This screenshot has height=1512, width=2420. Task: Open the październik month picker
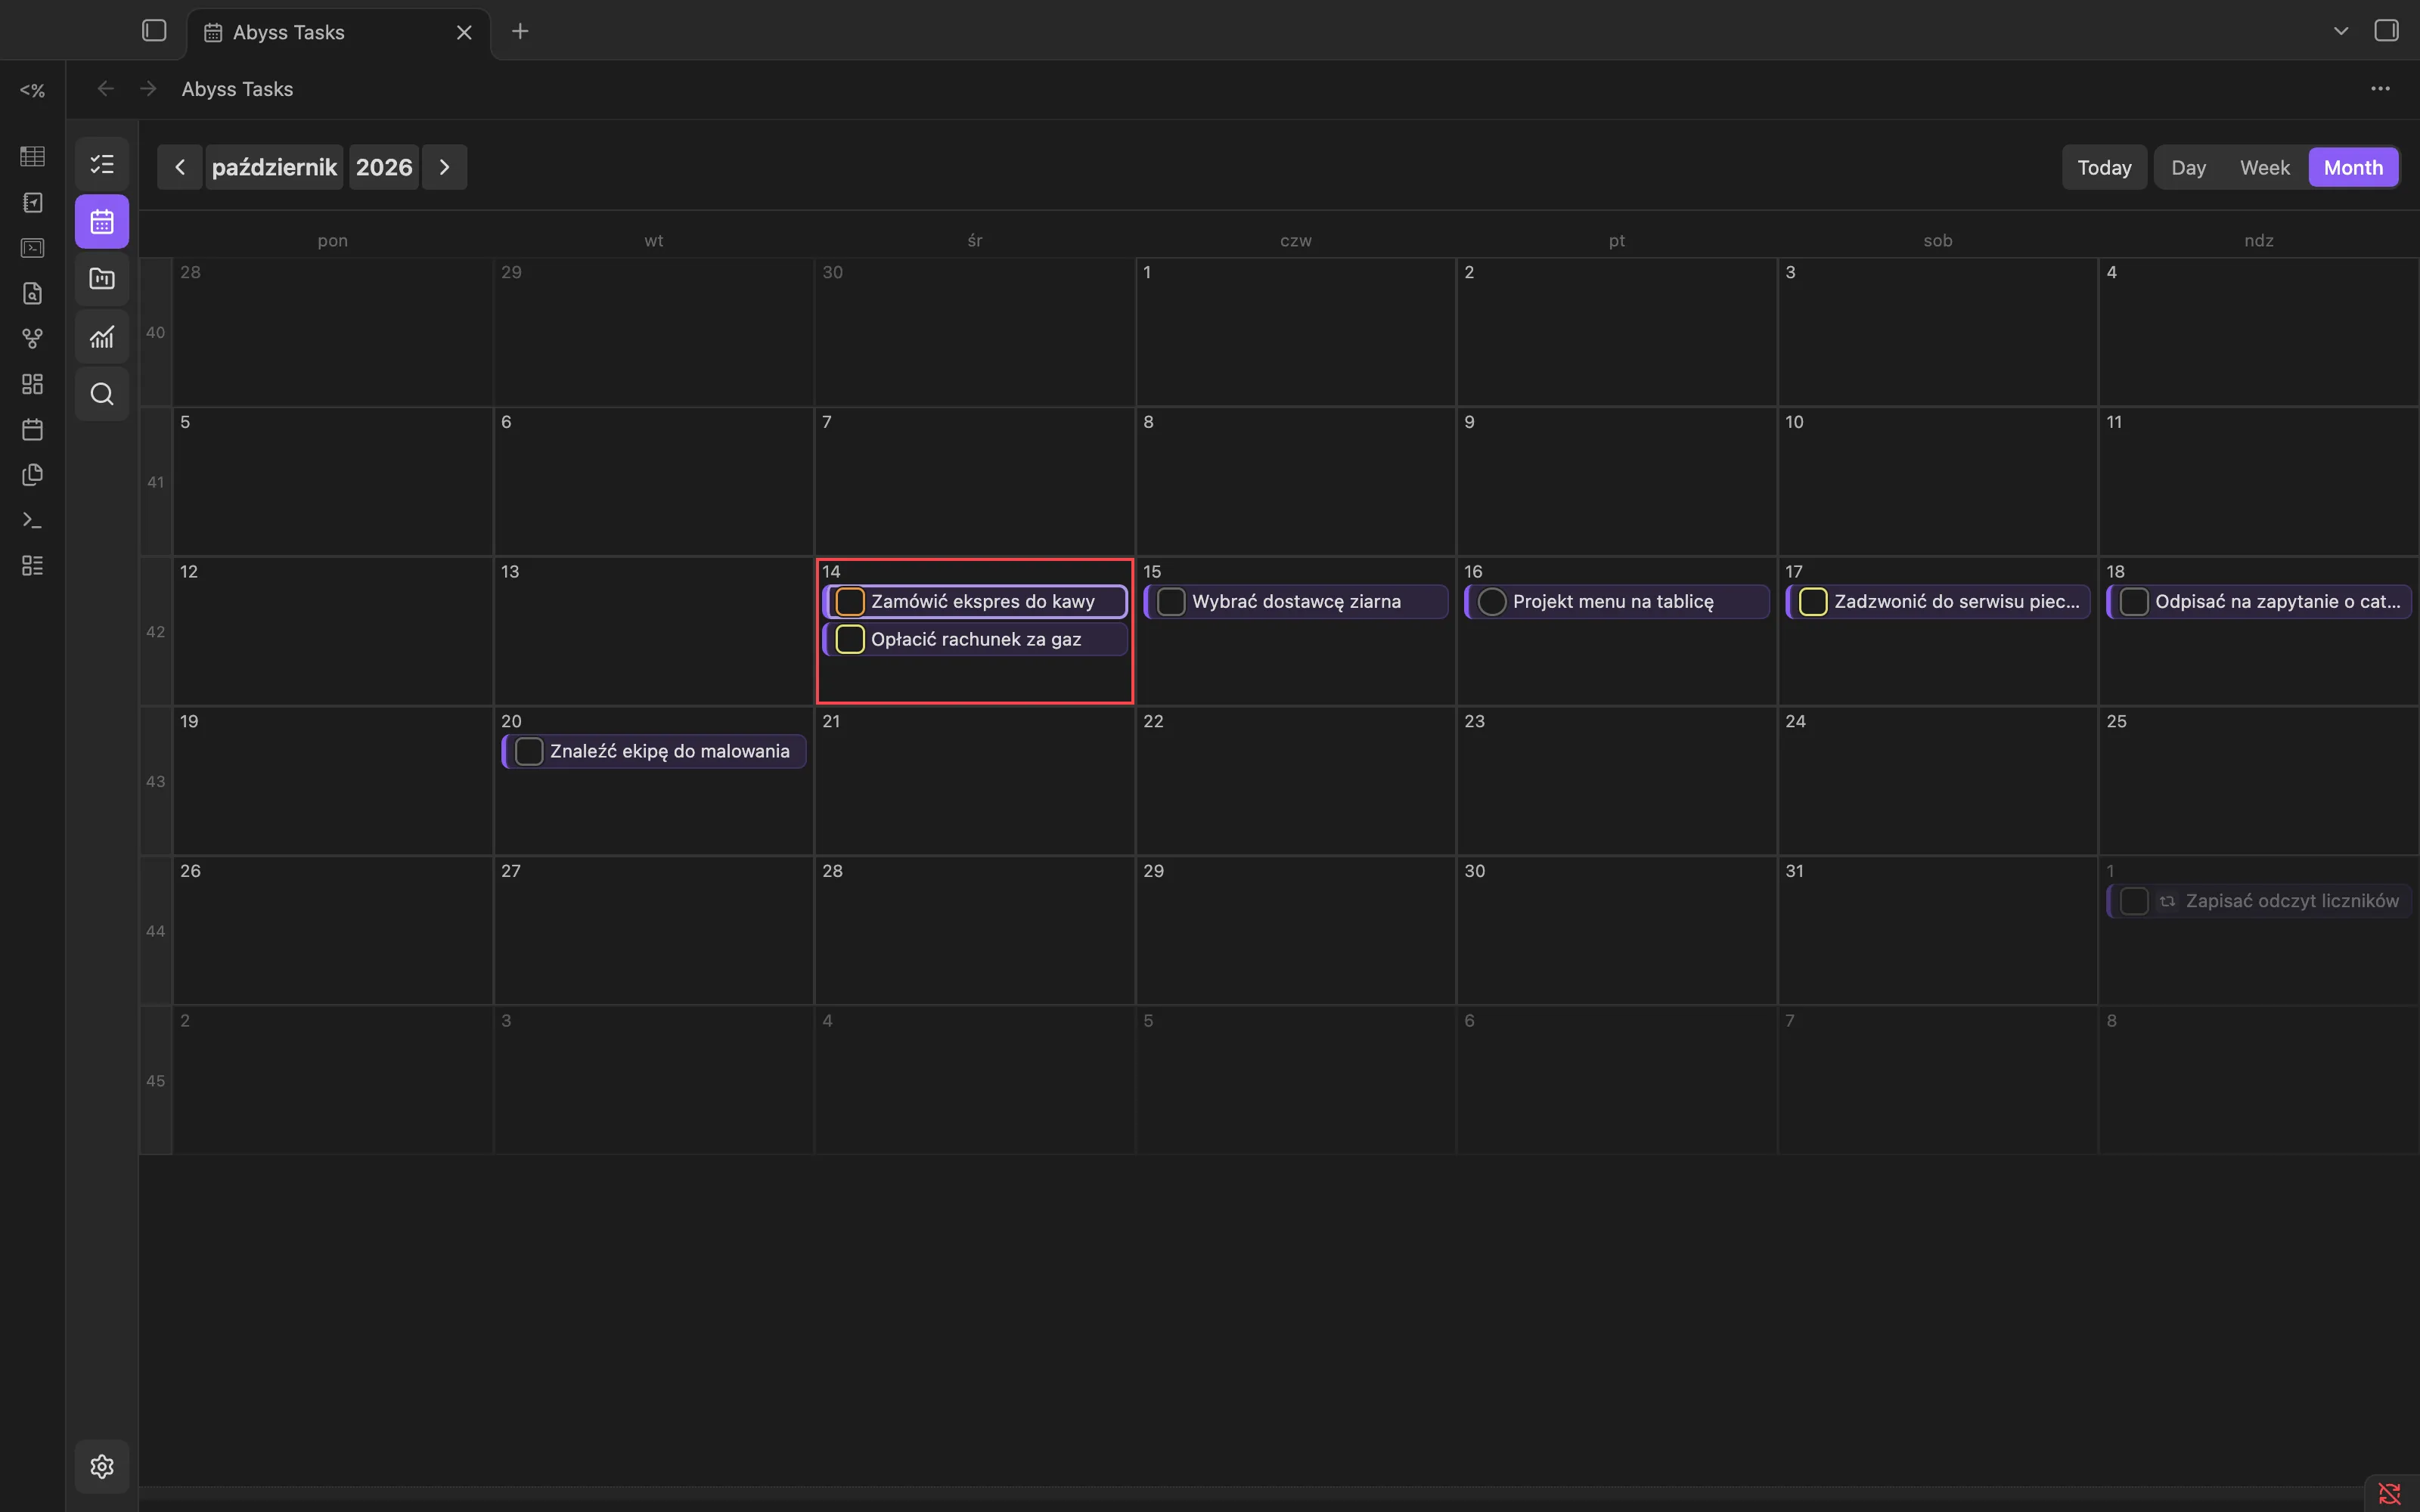click(274, 167)
